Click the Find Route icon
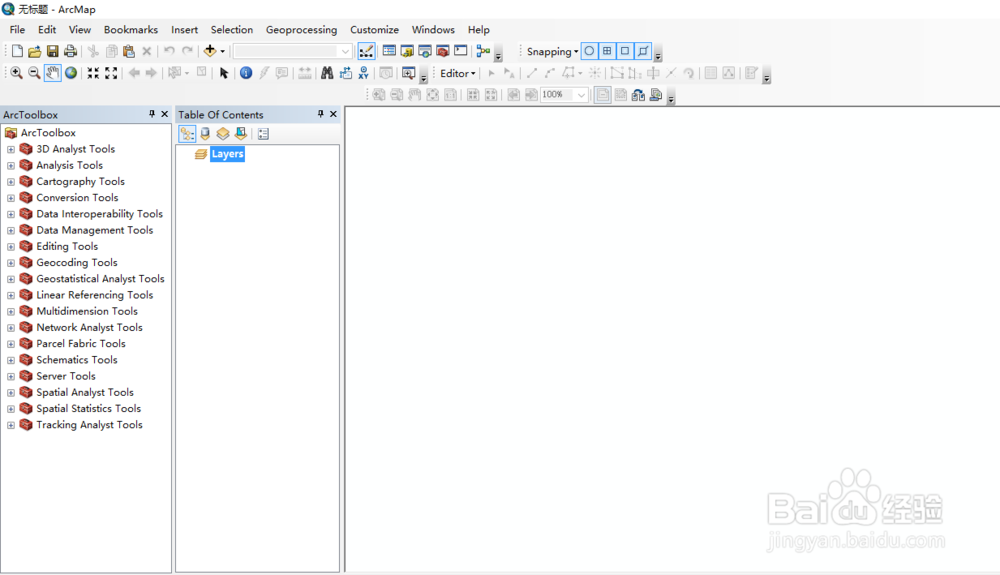Image resolution: width=1000 pixels, height=575 pixels. [x=345, y=73]
